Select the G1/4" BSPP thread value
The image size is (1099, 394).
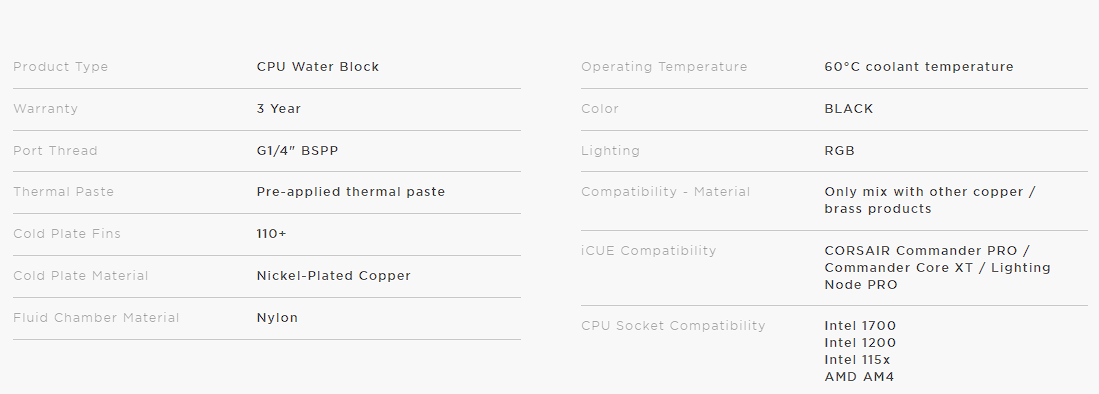pyautogui.click(x=297, y=151)
